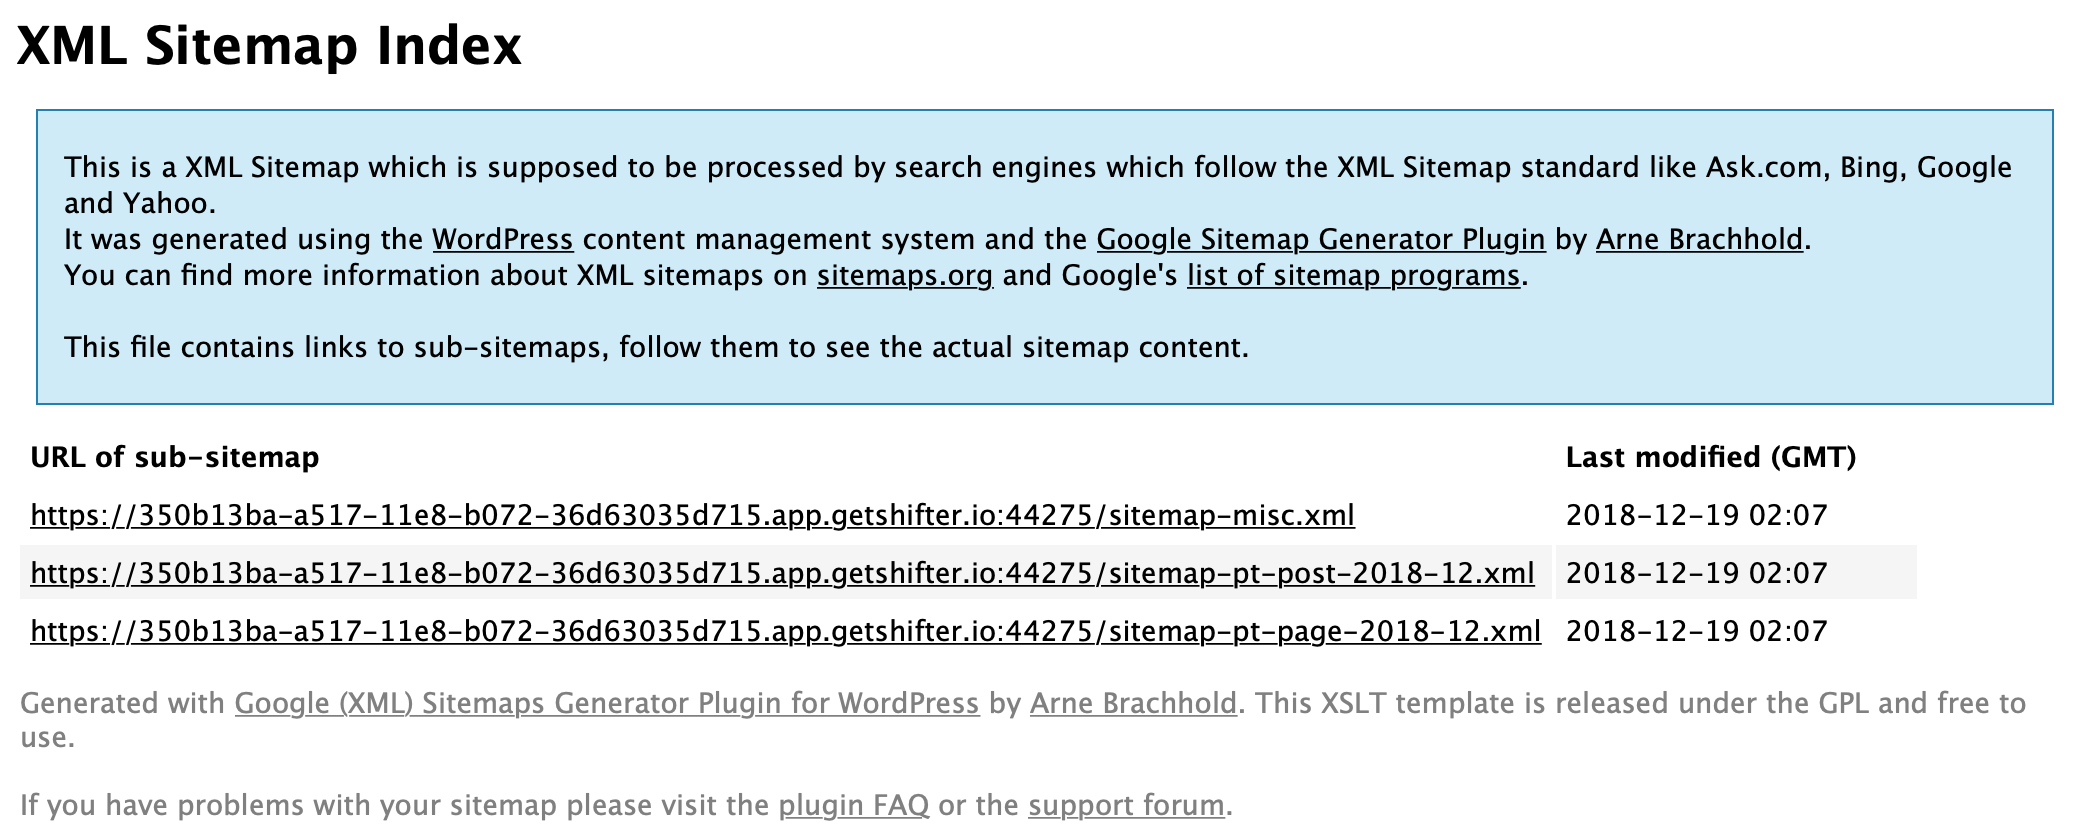
Task: Open the WordPress link in info box
Action: tap(502, 240)
